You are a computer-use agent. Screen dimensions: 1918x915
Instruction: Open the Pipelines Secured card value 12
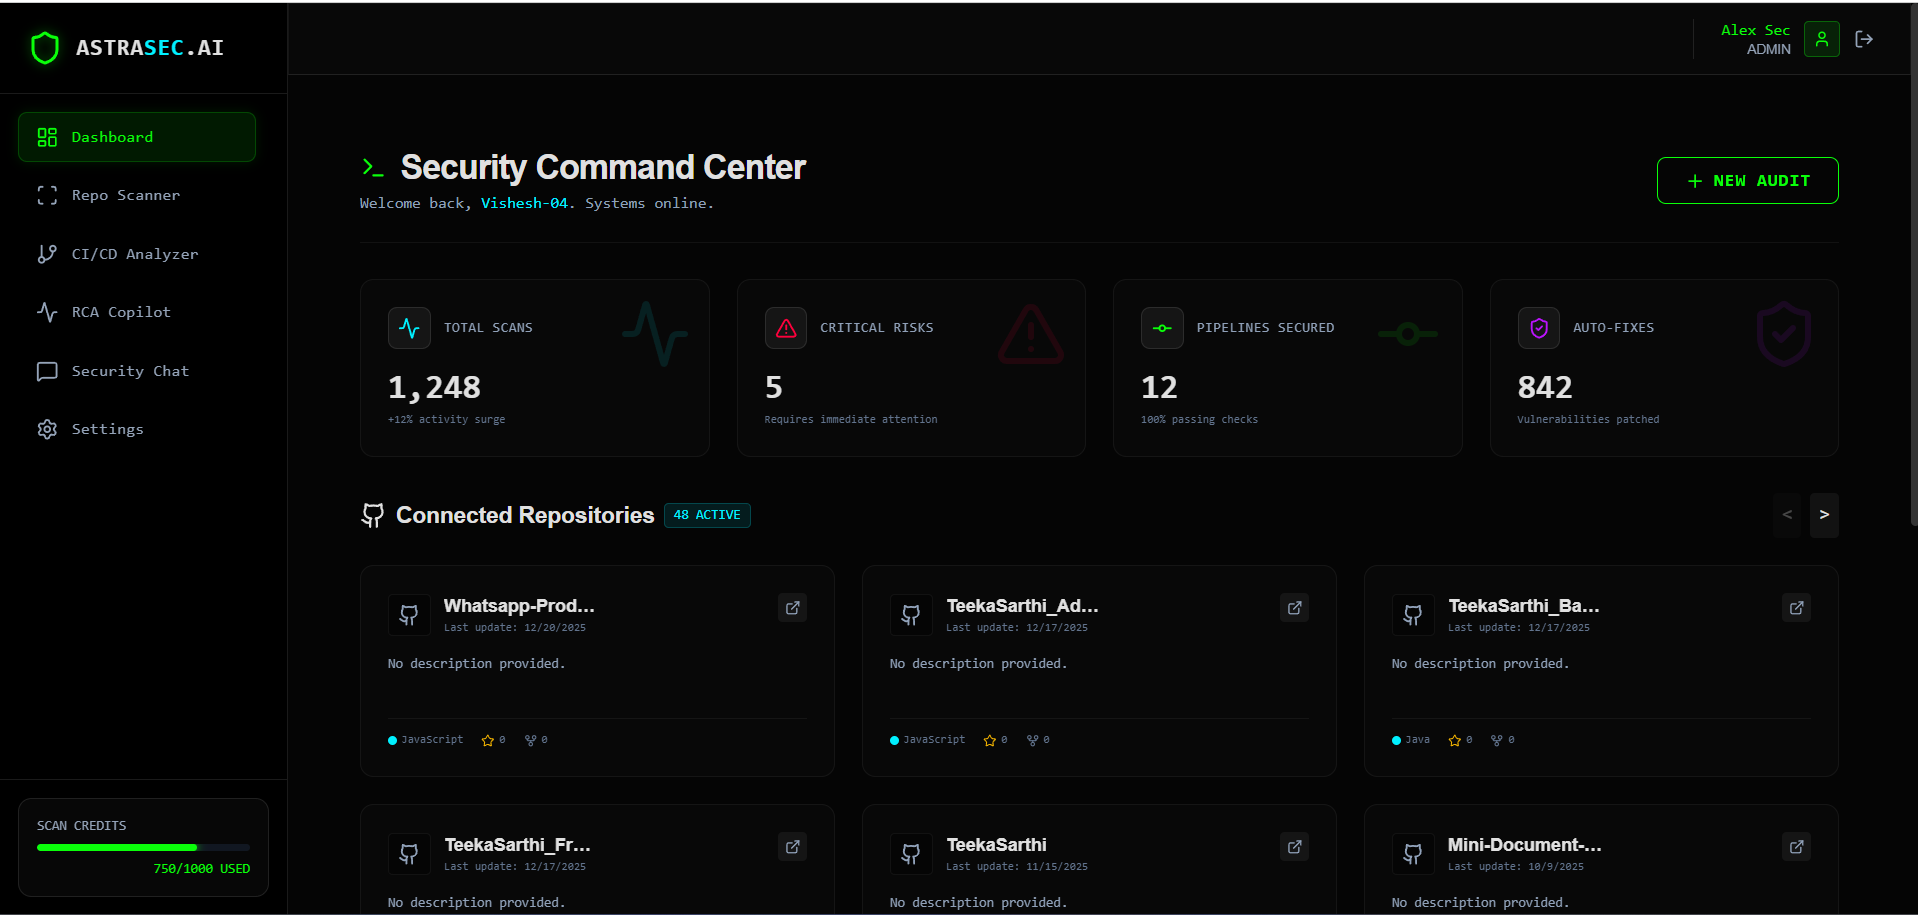tap(1159, 387)
